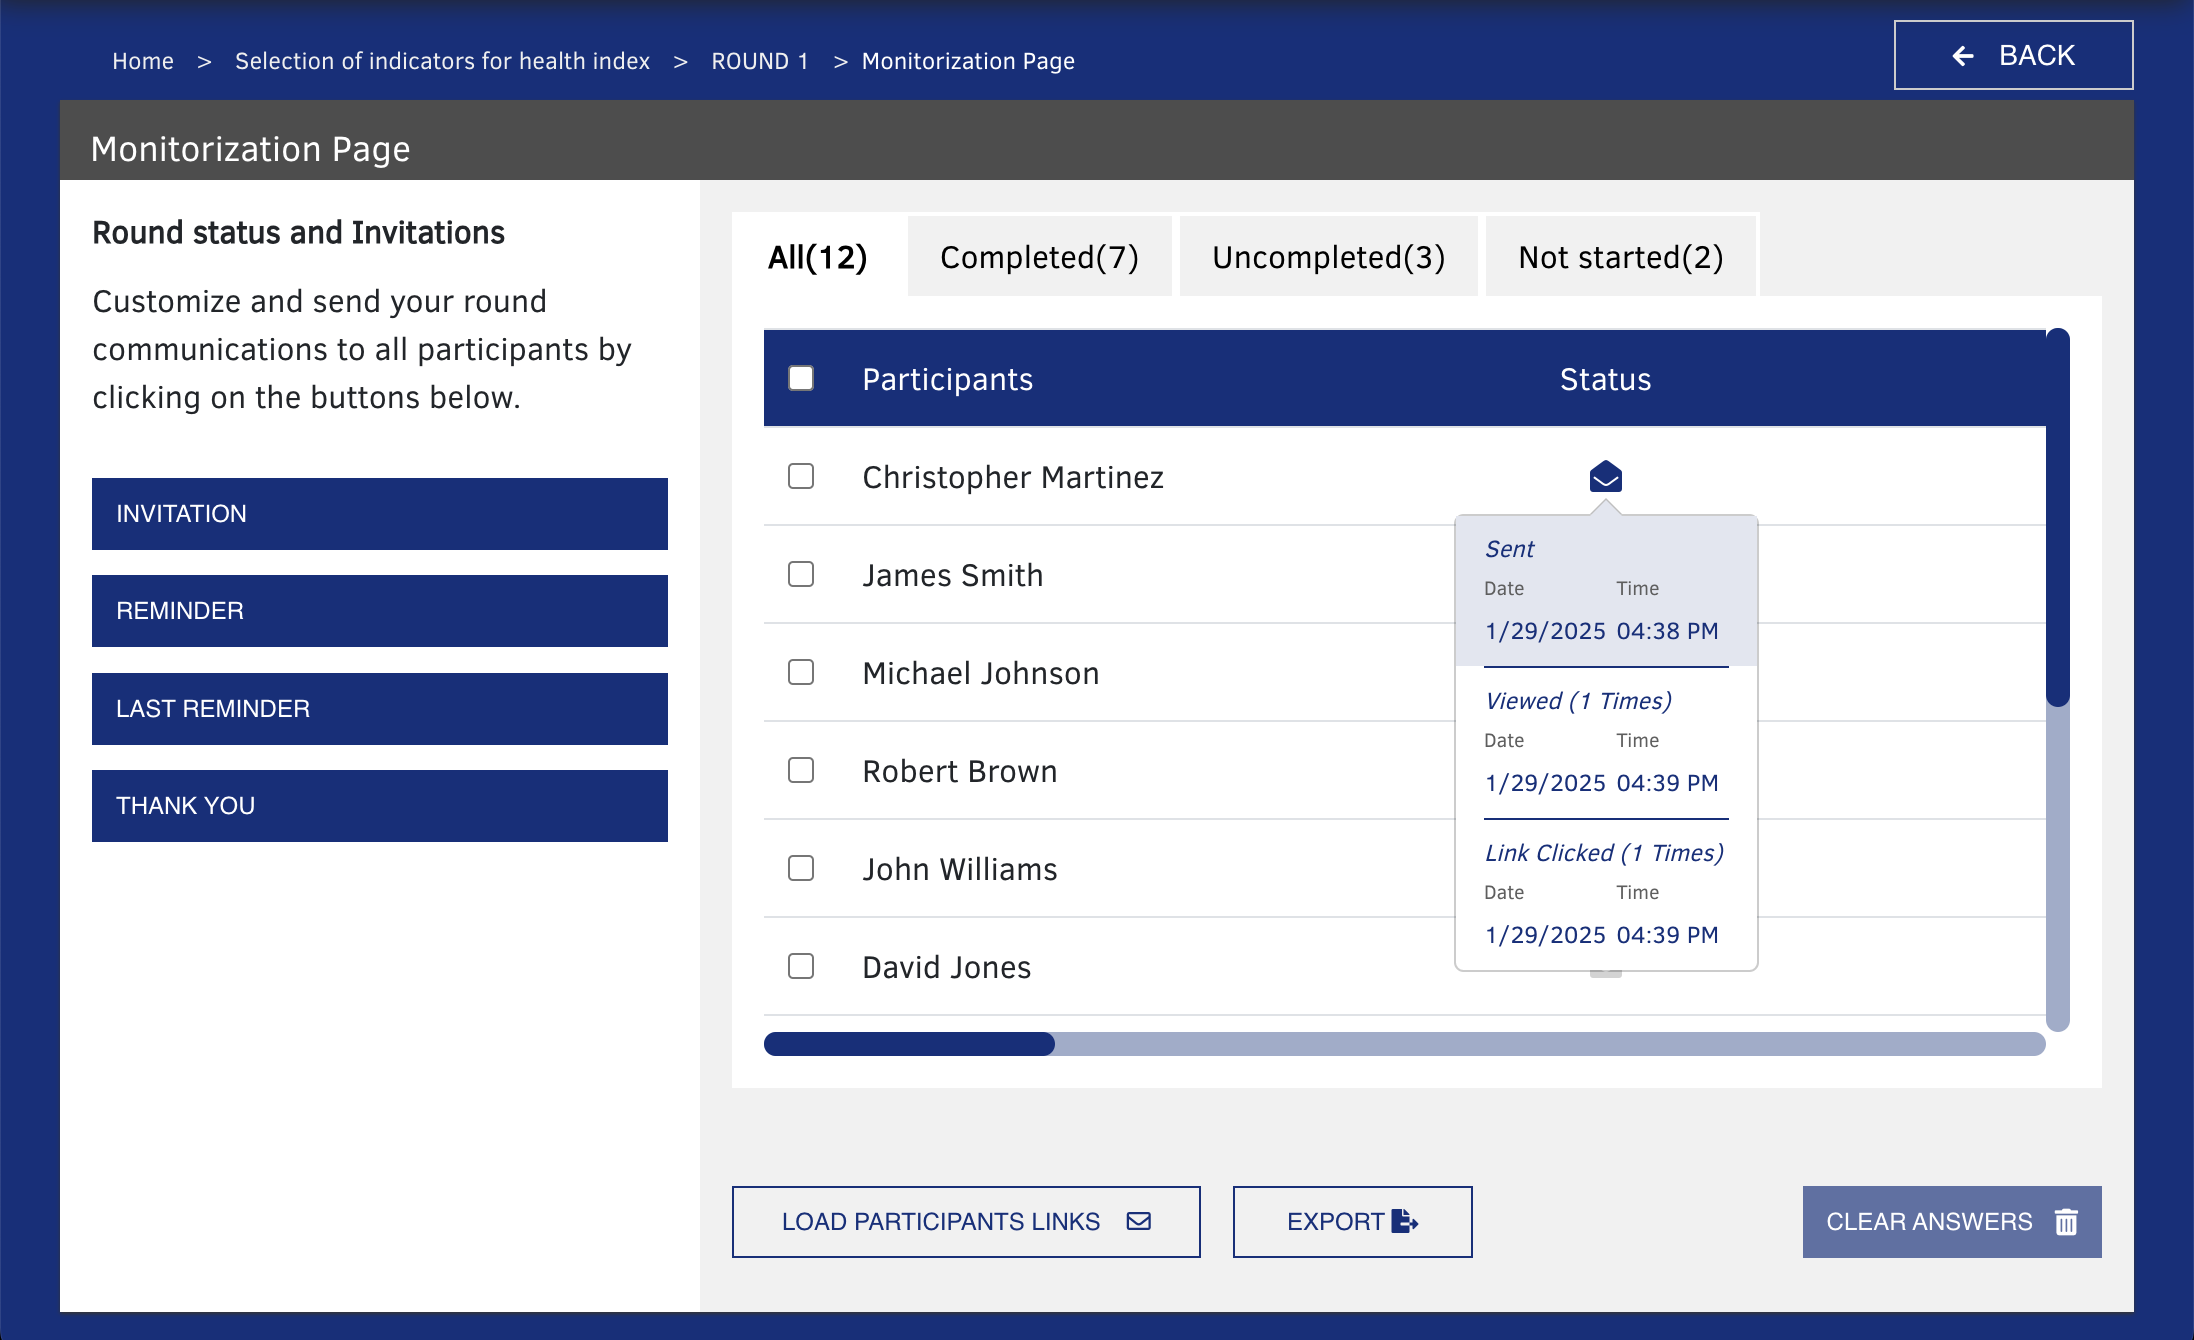Image resolution: width=2194 pixels, height=1340 pixels.
Task: Click the EXPORT button
Action: pyautogui.click(x=1352, y=1222)
